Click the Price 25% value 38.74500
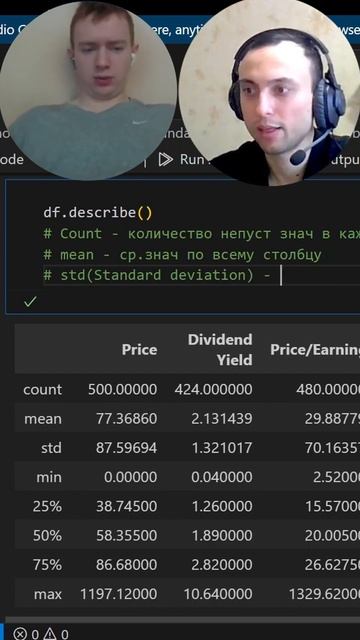The height and width of the screenshot is (640, 360). [127, 507]
